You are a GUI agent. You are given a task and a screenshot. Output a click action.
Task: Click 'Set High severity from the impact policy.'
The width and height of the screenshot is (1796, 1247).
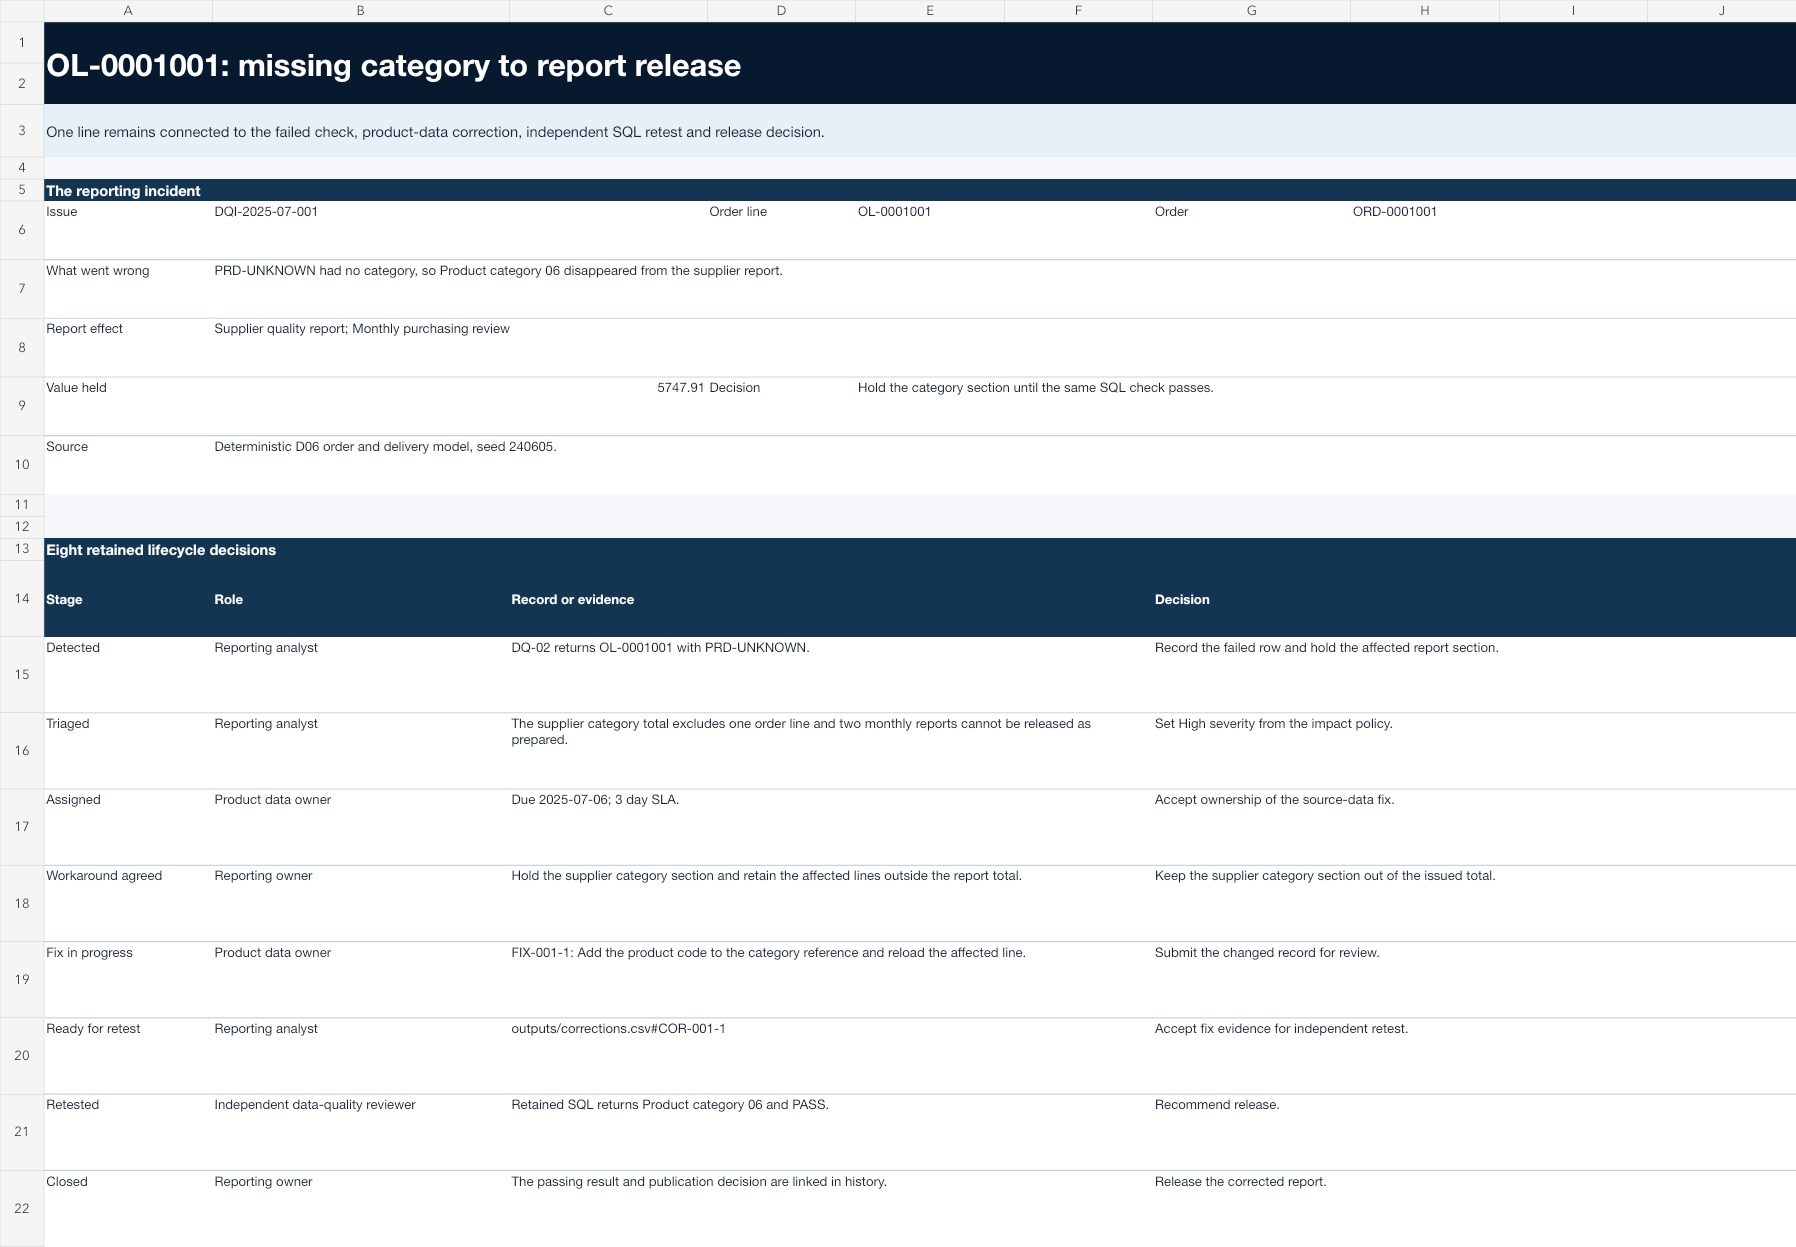click(1273, 724)
